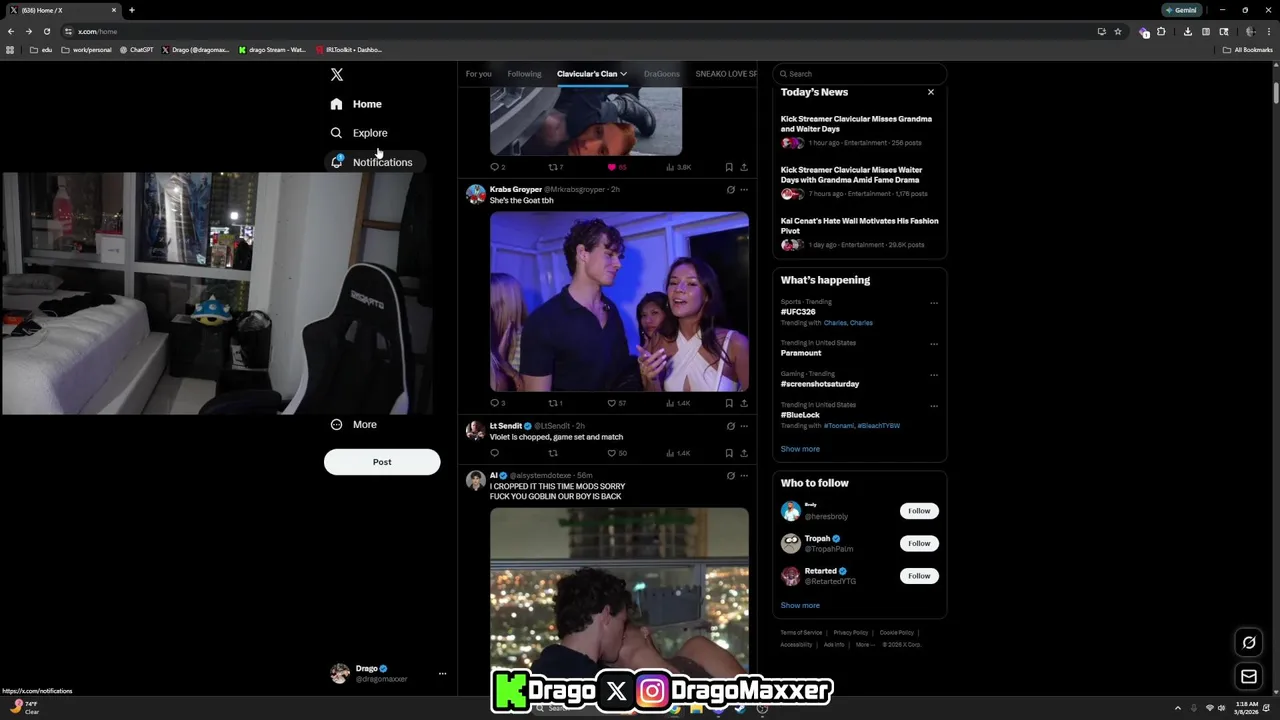Bookmark this page with star icon
This screenshot has height=720, width=1280.
pos(1118,31)
